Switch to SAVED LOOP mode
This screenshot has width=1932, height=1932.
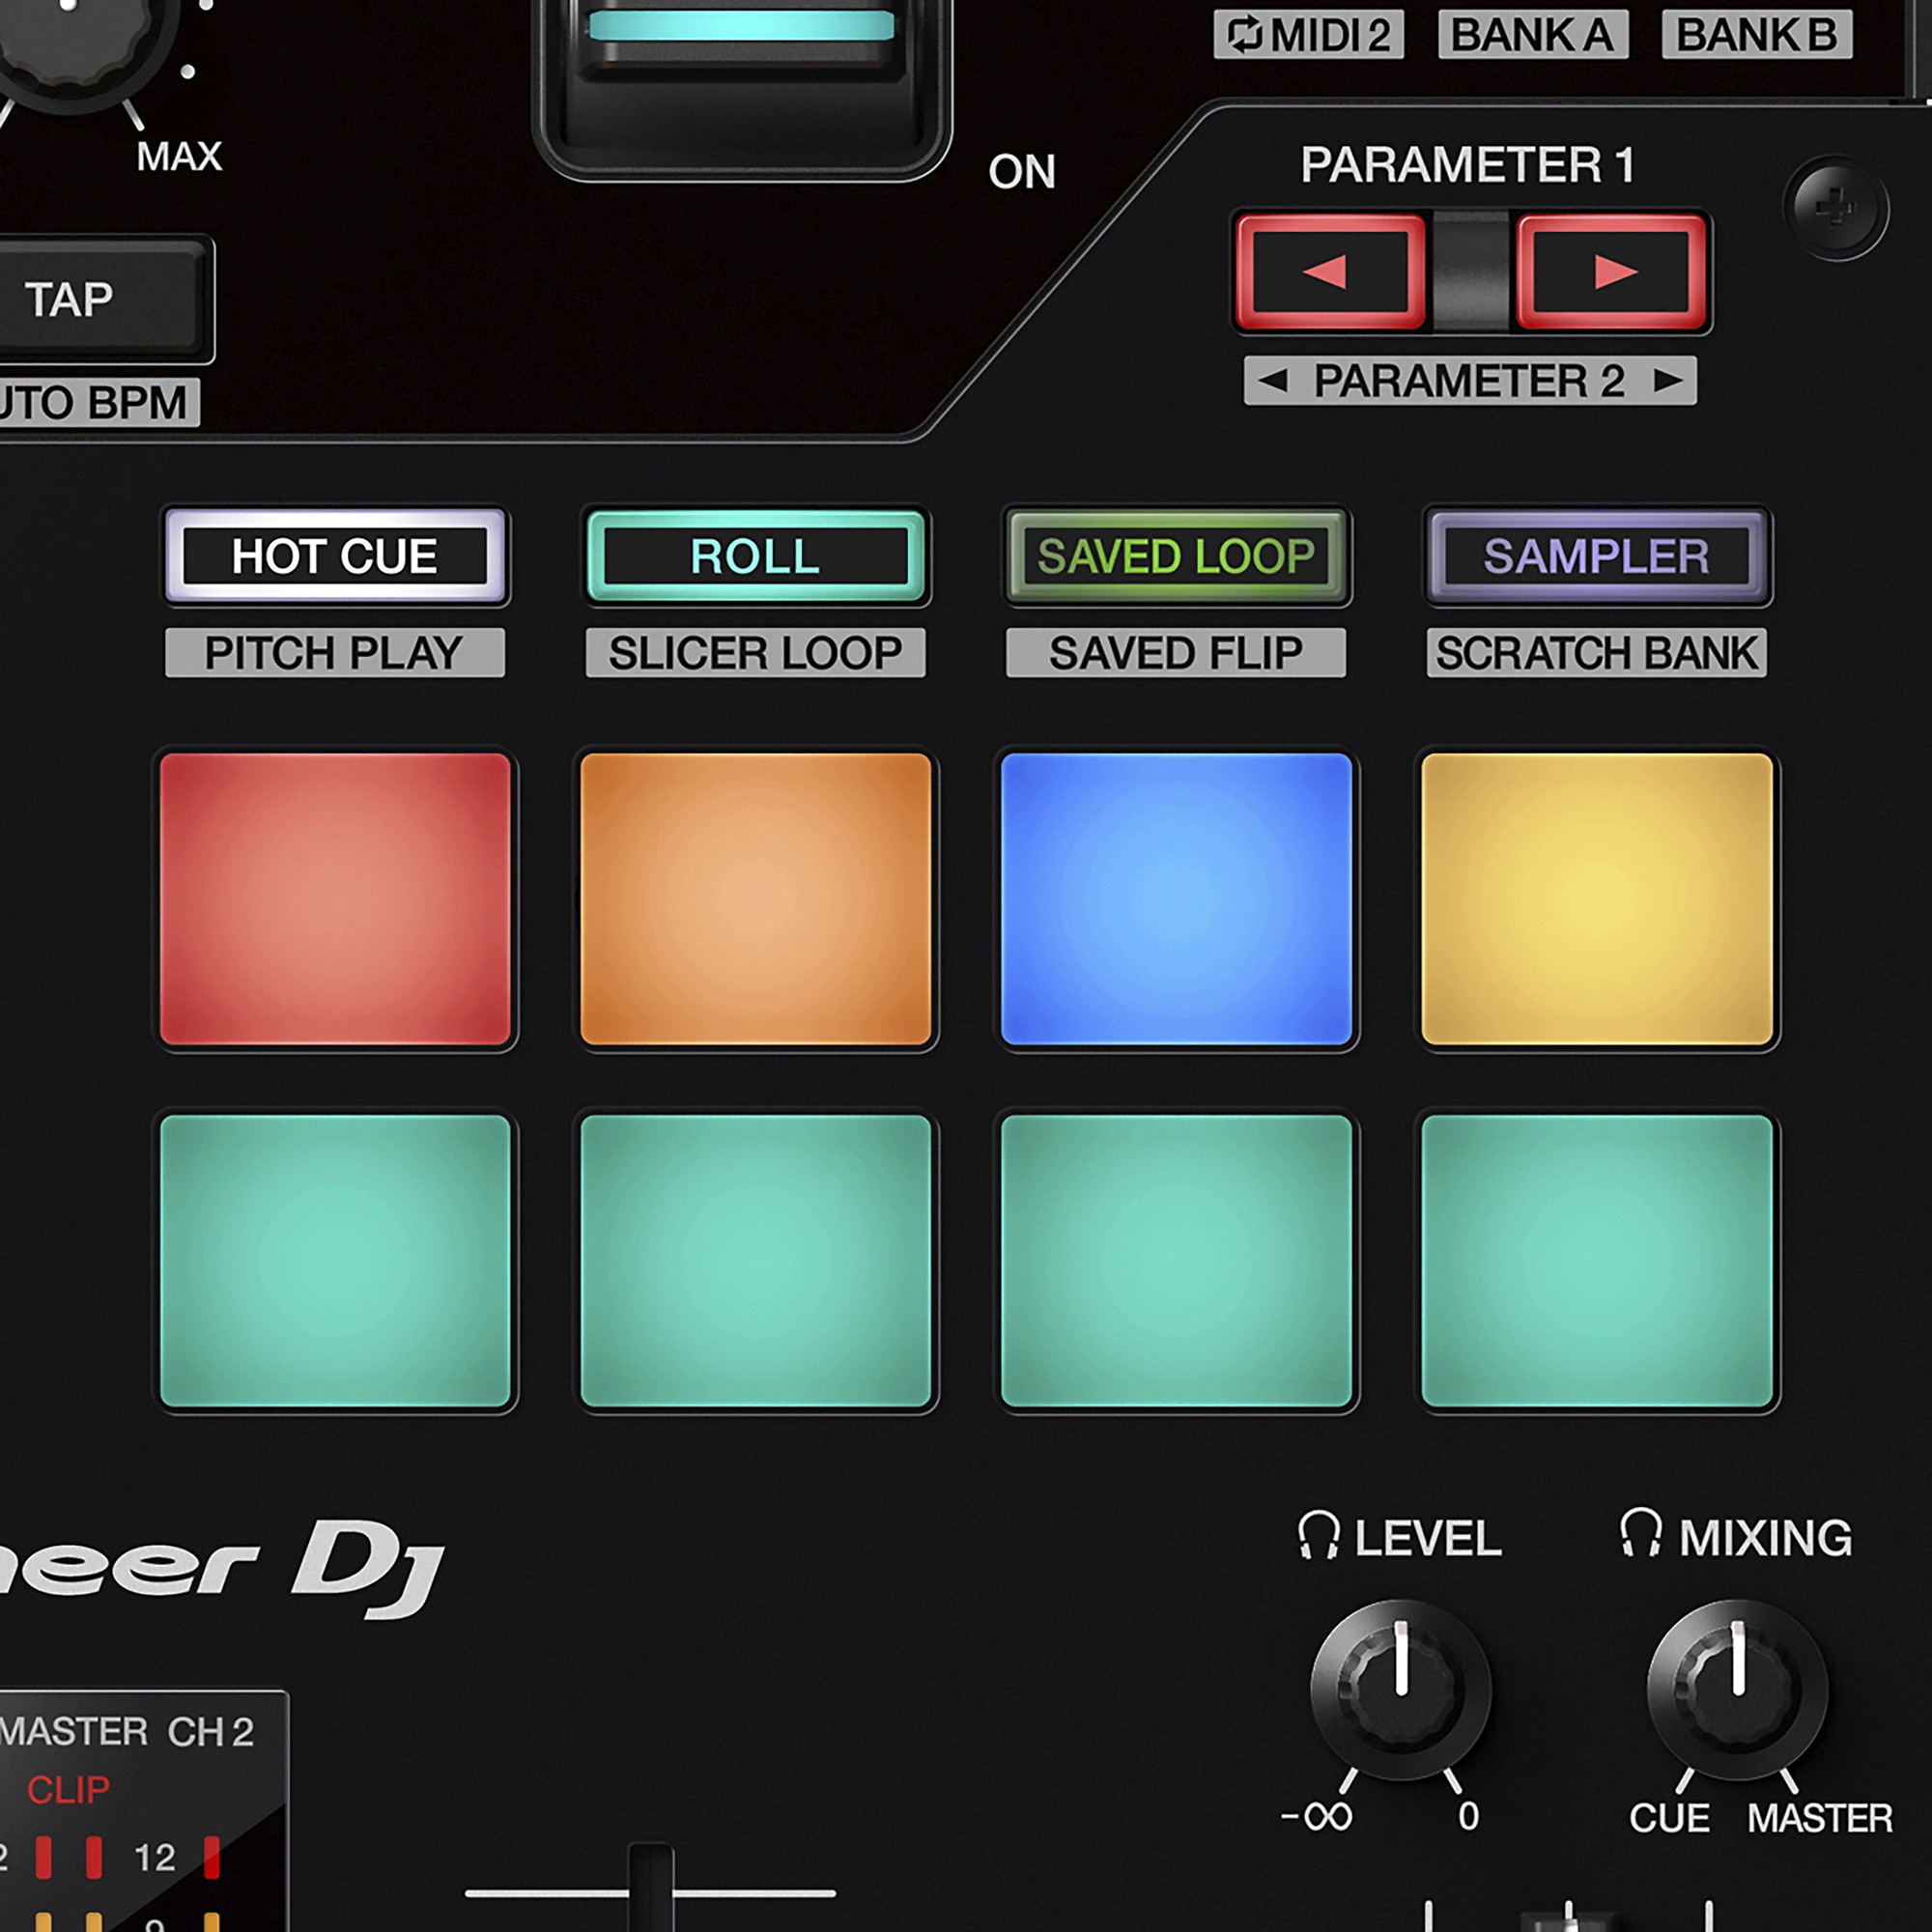pos(1175,556)
